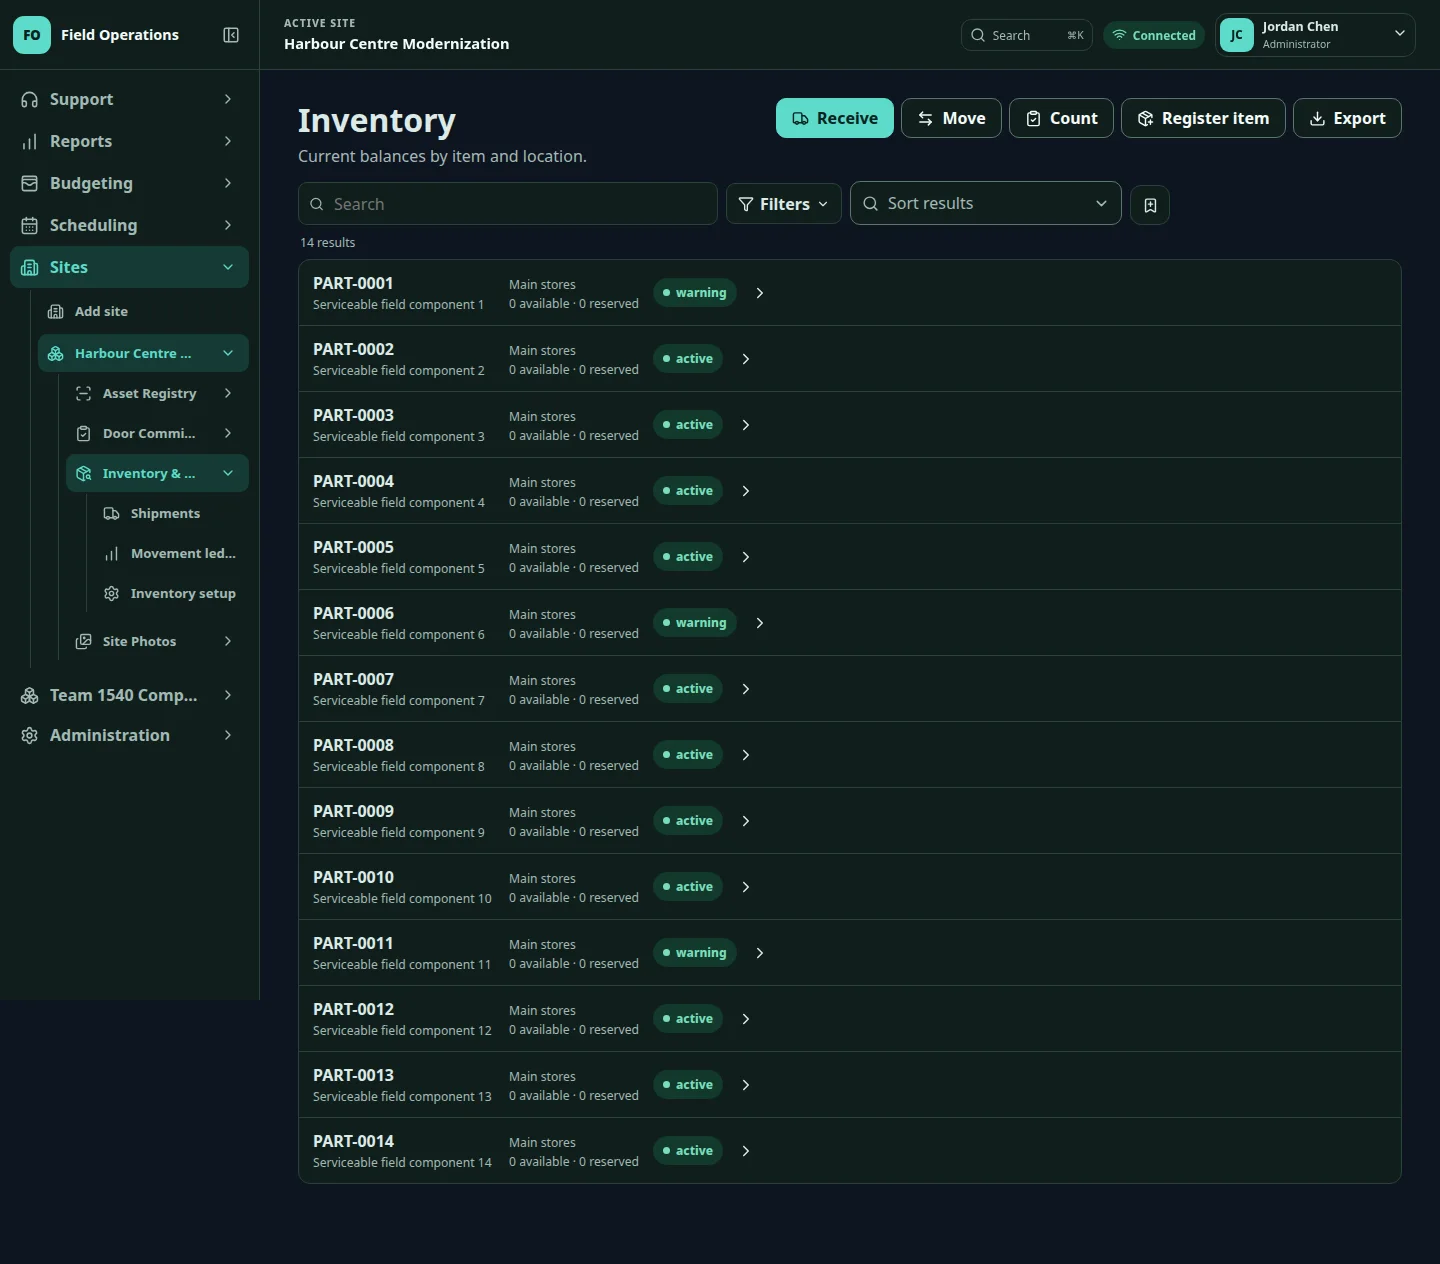This screenshot has height=1264, width=1440.
Task: Expand the Site Photos chevron
Action: click(x=228, y=641)
